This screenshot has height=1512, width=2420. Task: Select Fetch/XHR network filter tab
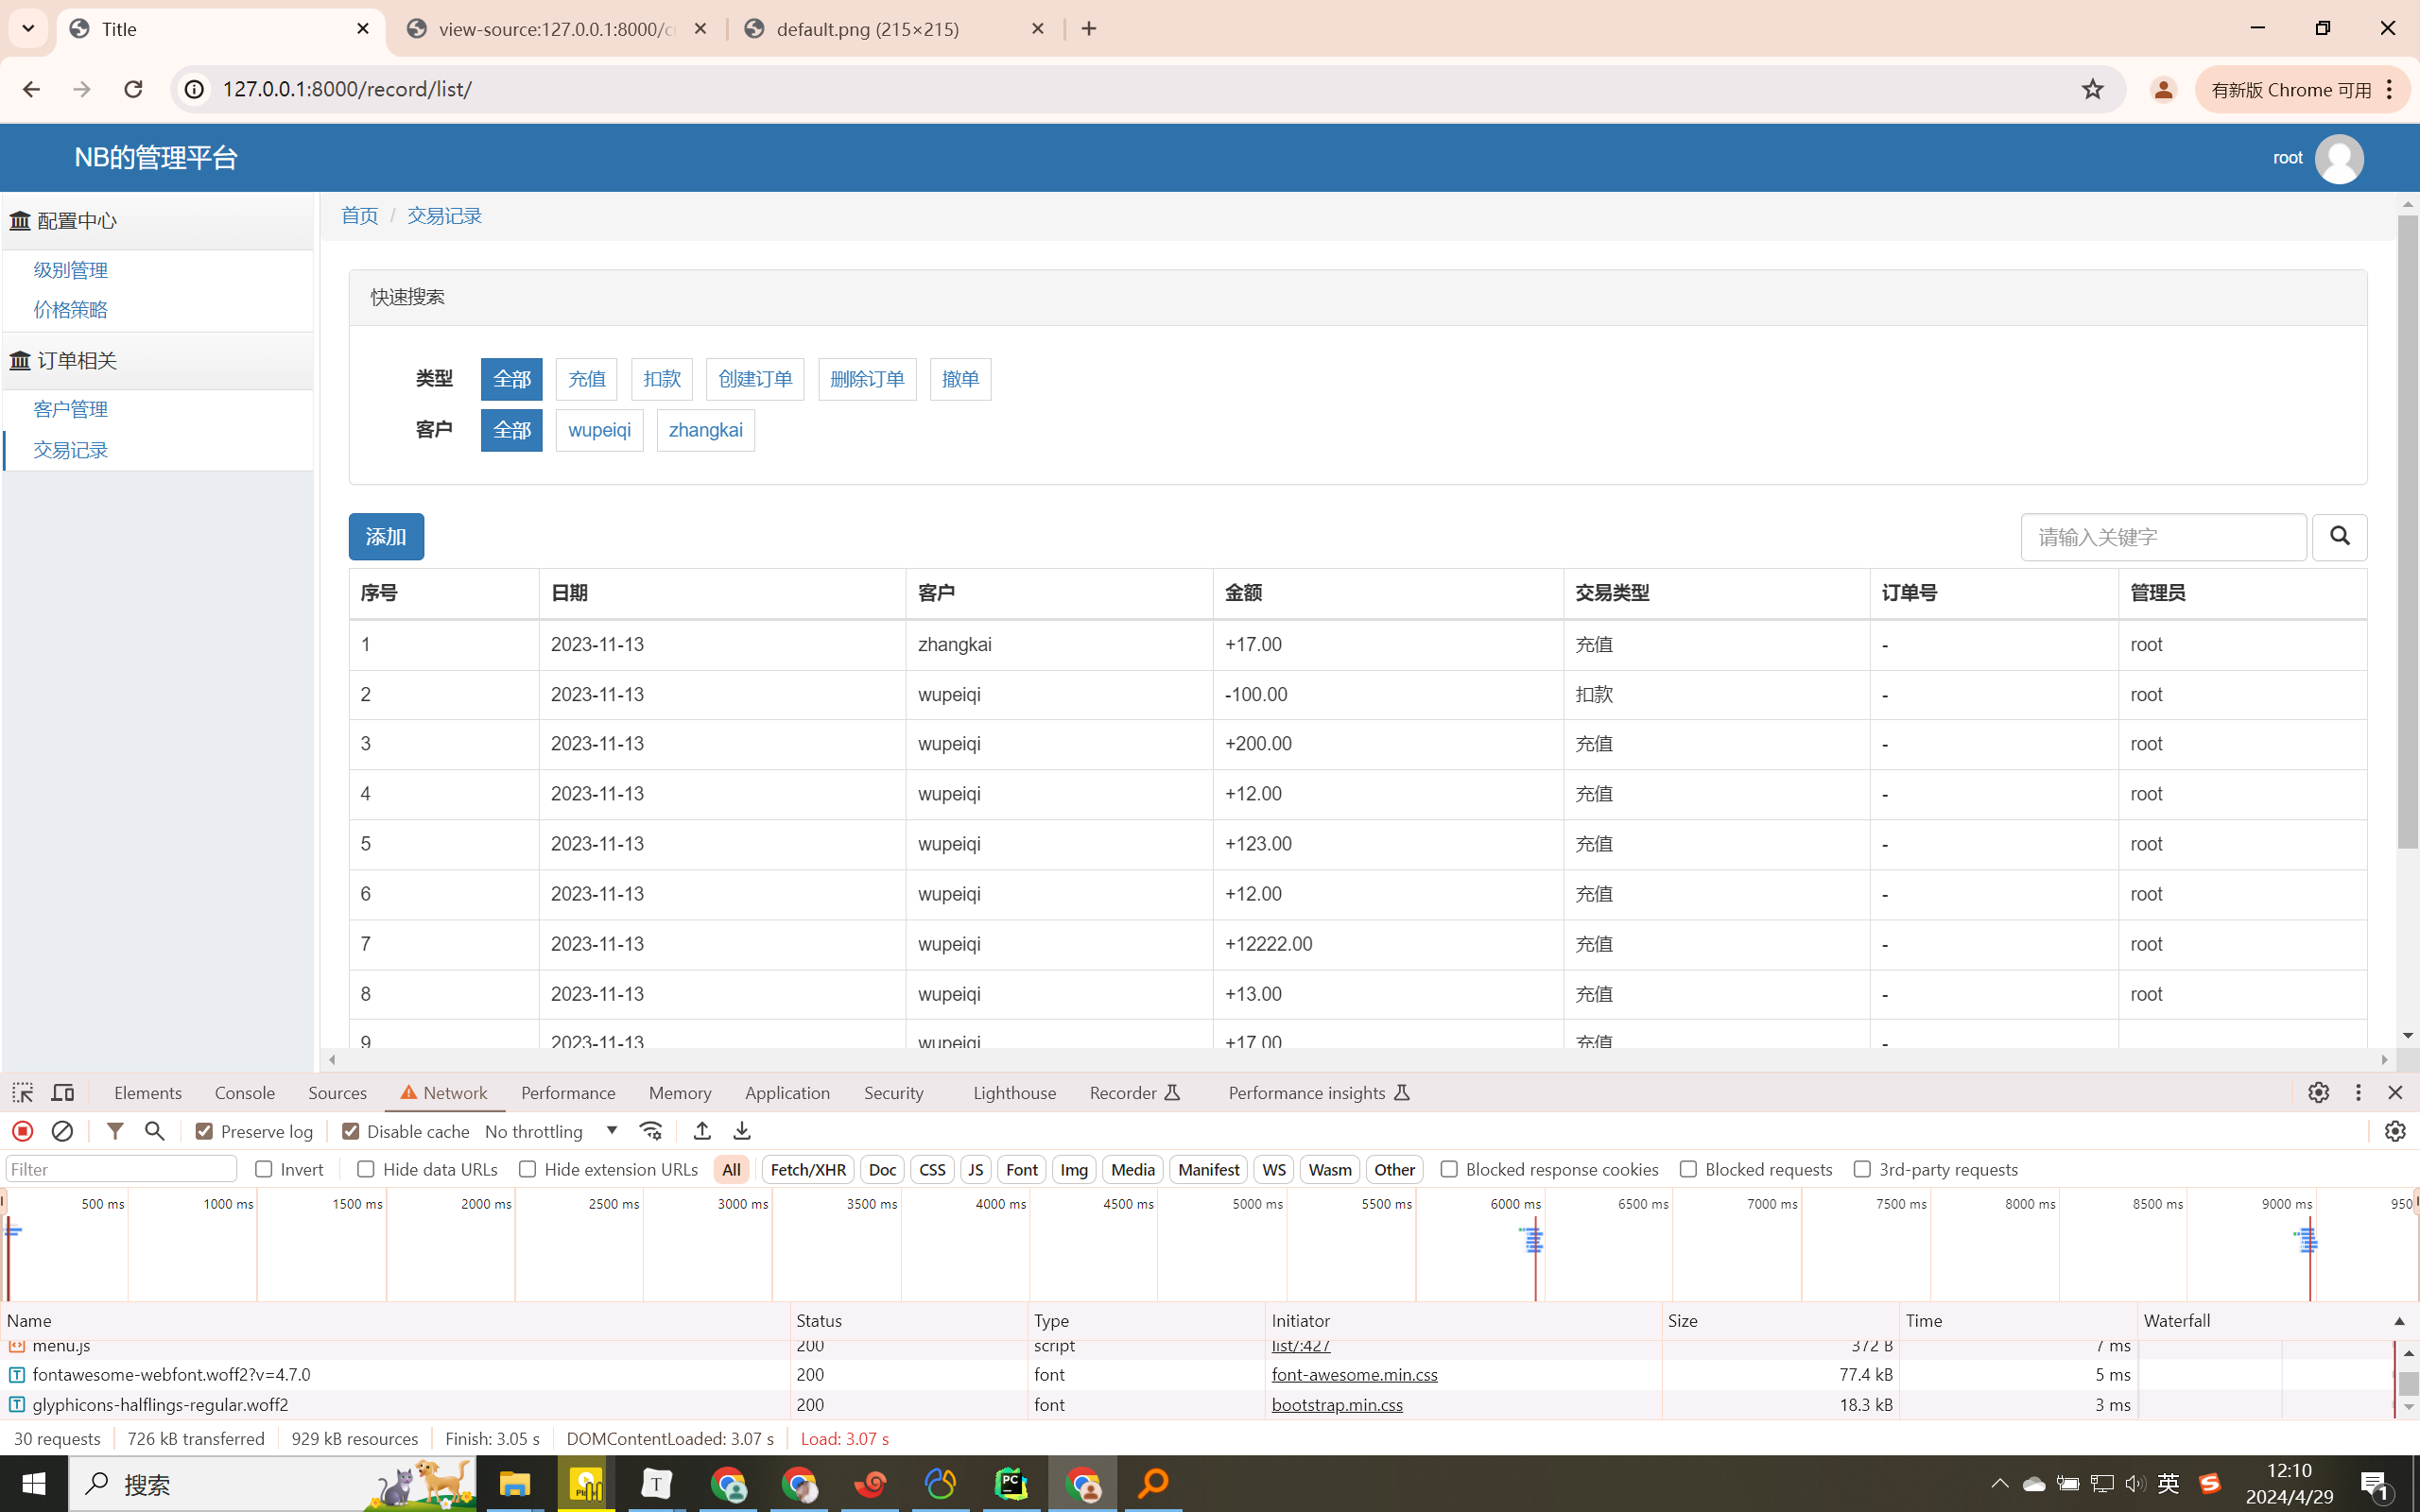coord(806,1169)
